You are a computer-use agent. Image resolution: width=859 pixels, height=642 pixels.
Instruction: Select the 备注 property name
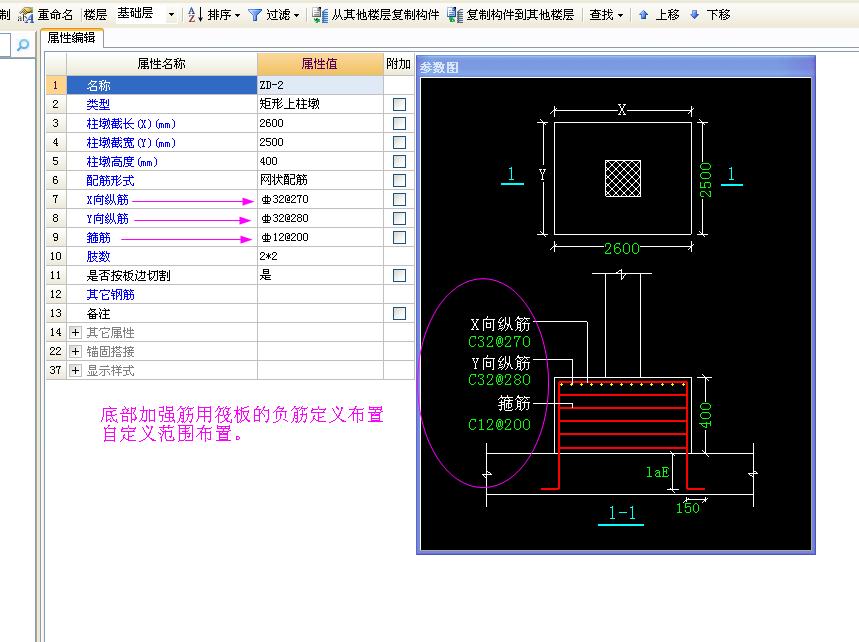pos(98,313)
